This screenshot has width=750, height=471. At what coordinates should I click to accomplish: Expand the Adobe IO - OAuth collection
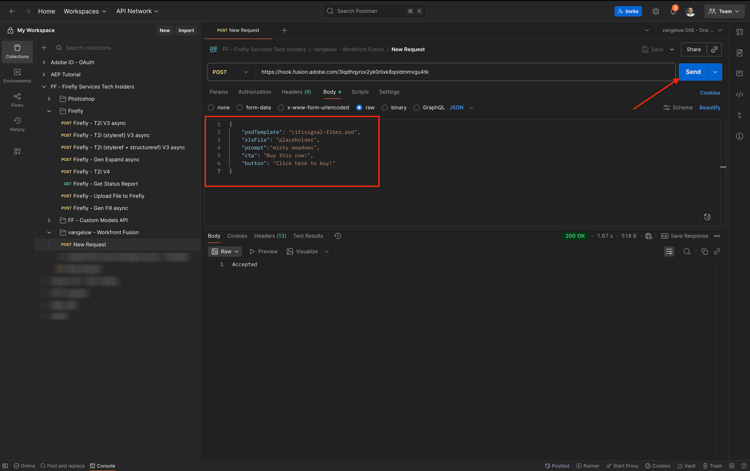[x=44, y=62]
